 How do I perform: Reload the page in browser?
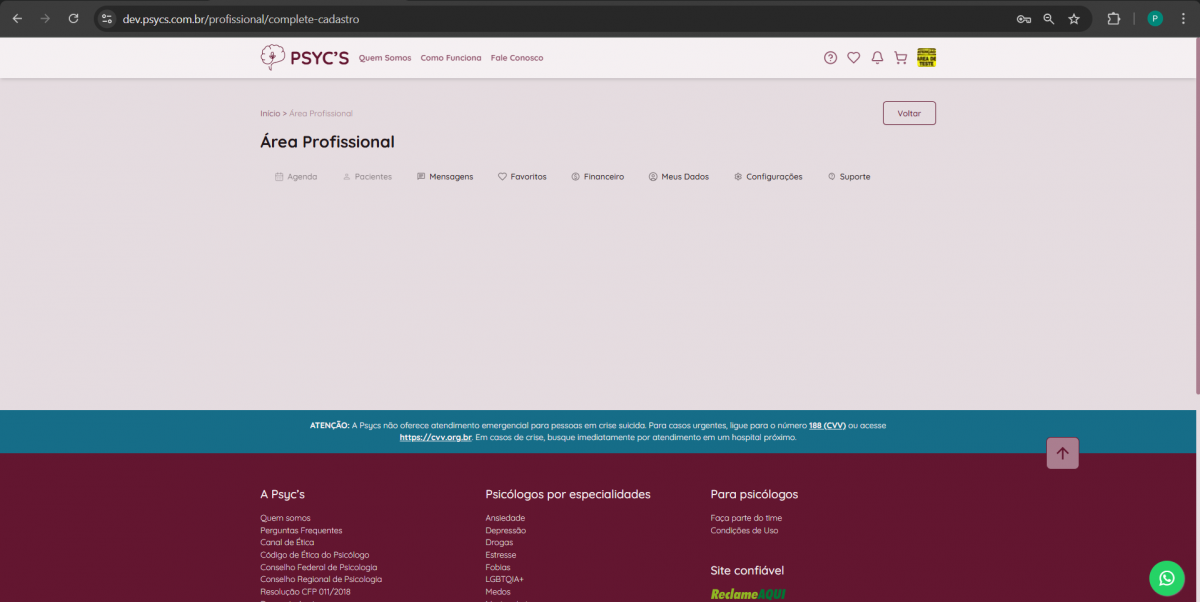[x=73, y=18]
